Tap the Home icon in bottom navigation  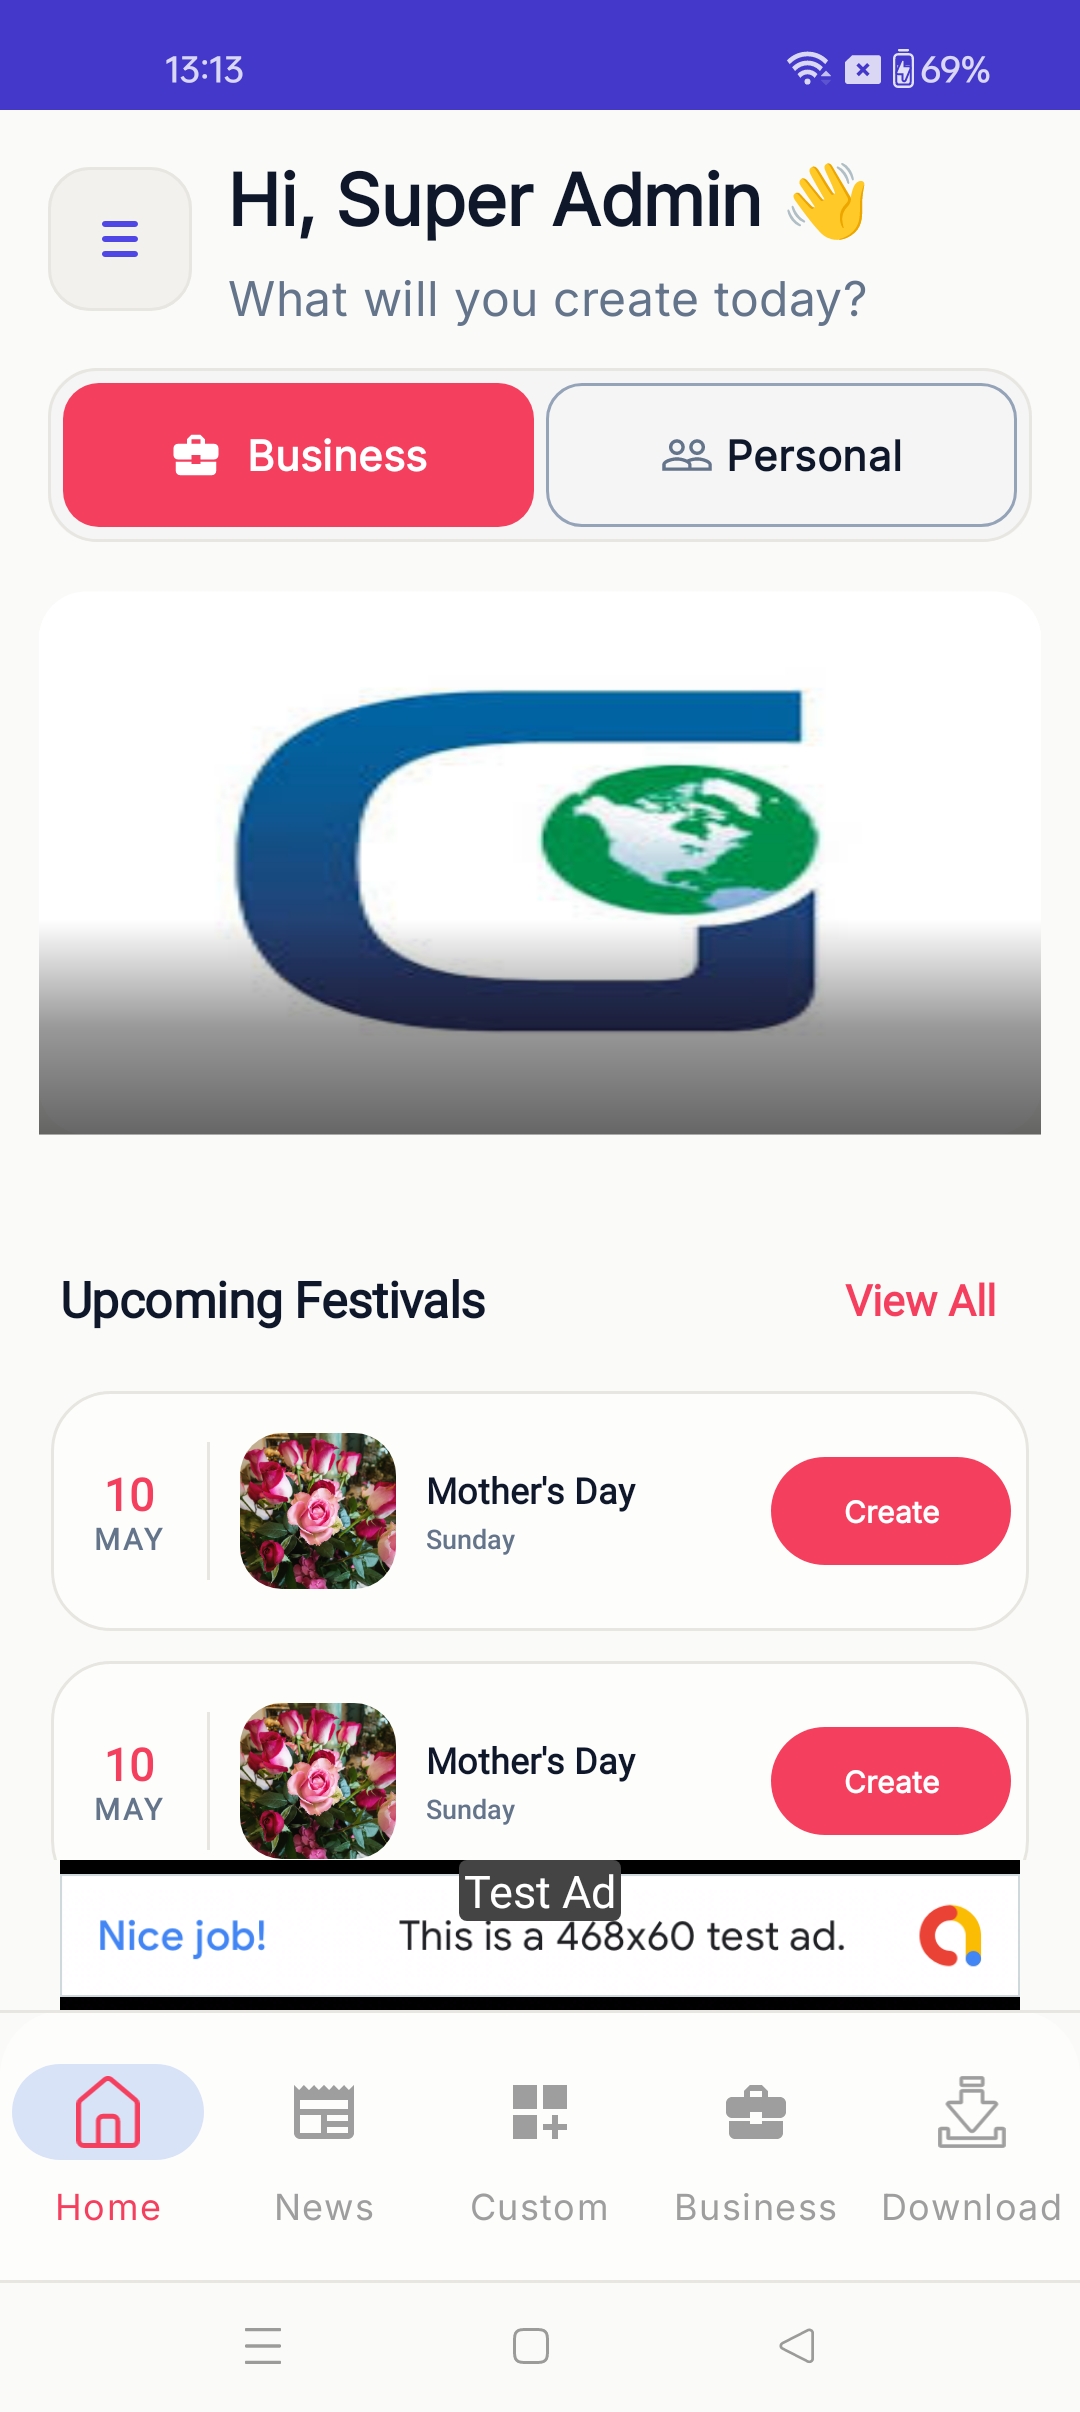pyautogui.click(x=108, y=2111)
